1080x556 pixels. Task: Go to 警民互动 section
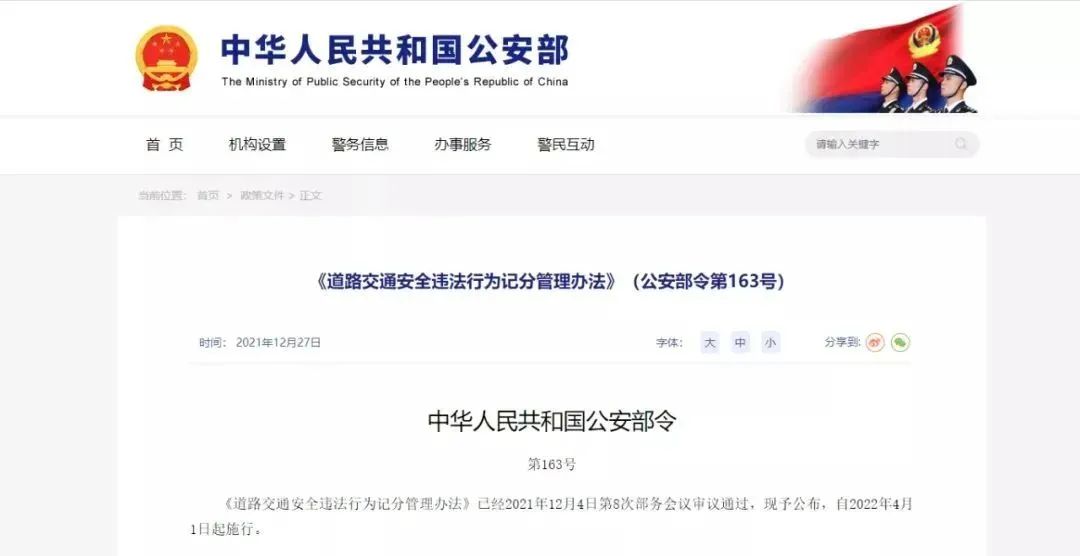click(565, 145)
